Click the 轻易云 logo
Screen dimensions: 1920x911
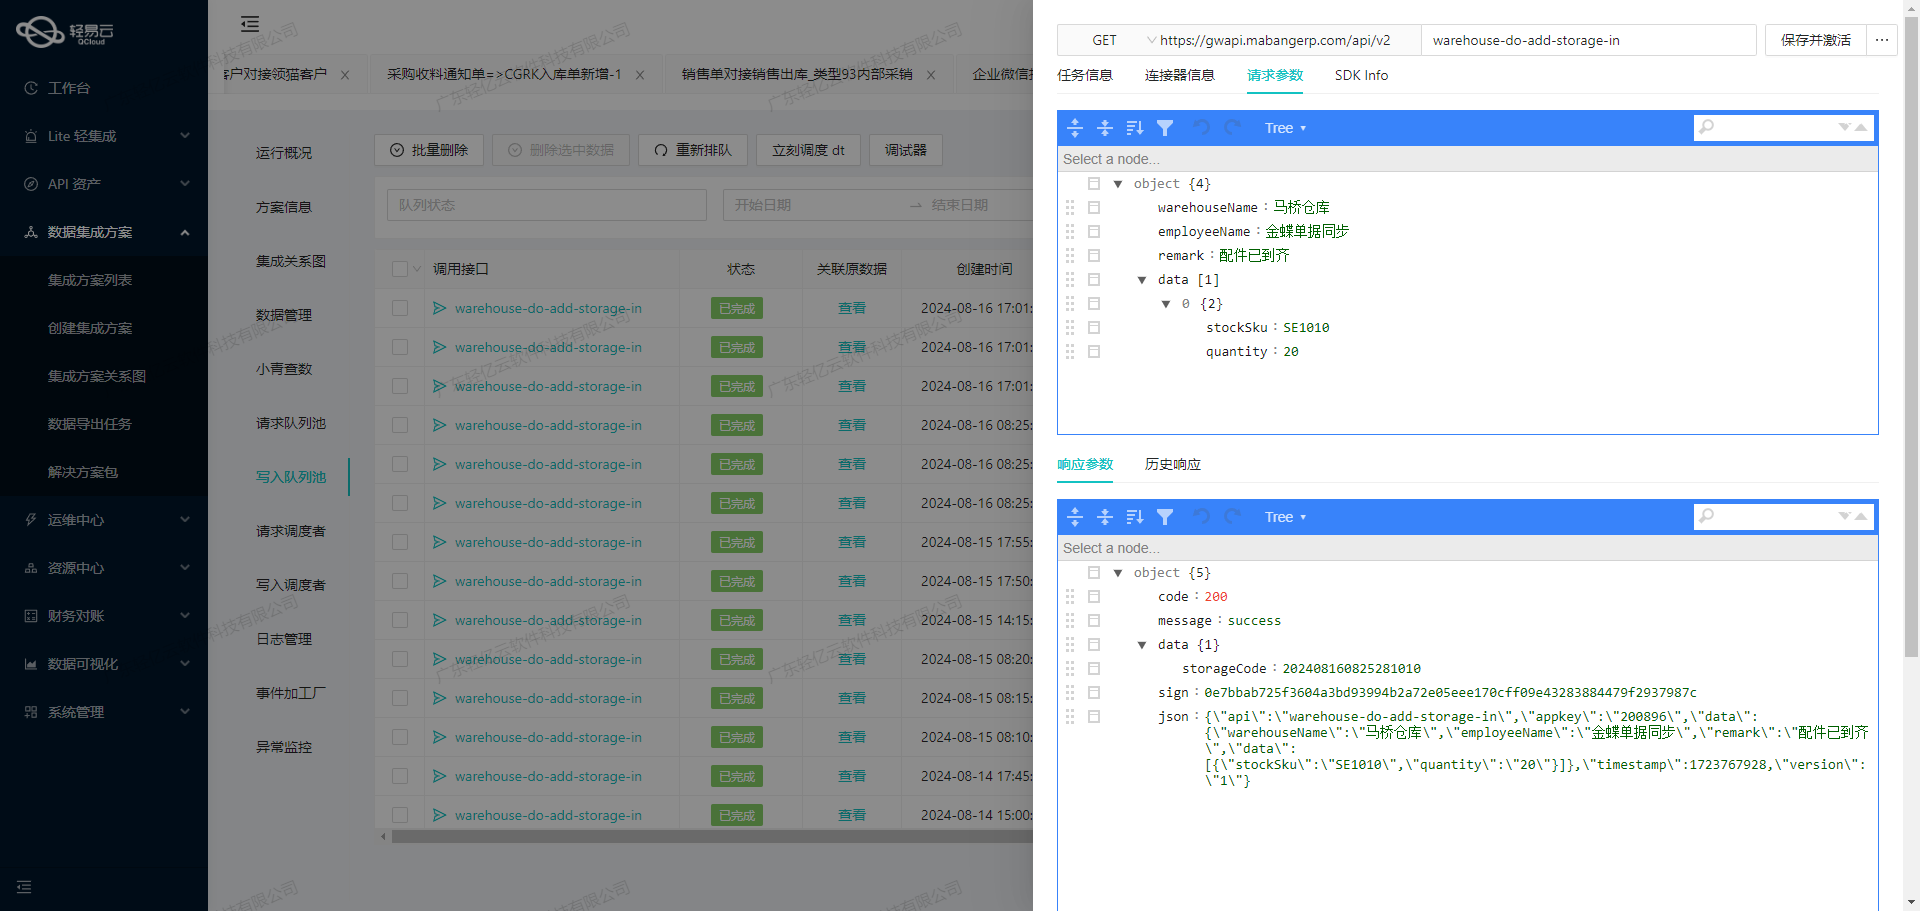coord(65,32)
